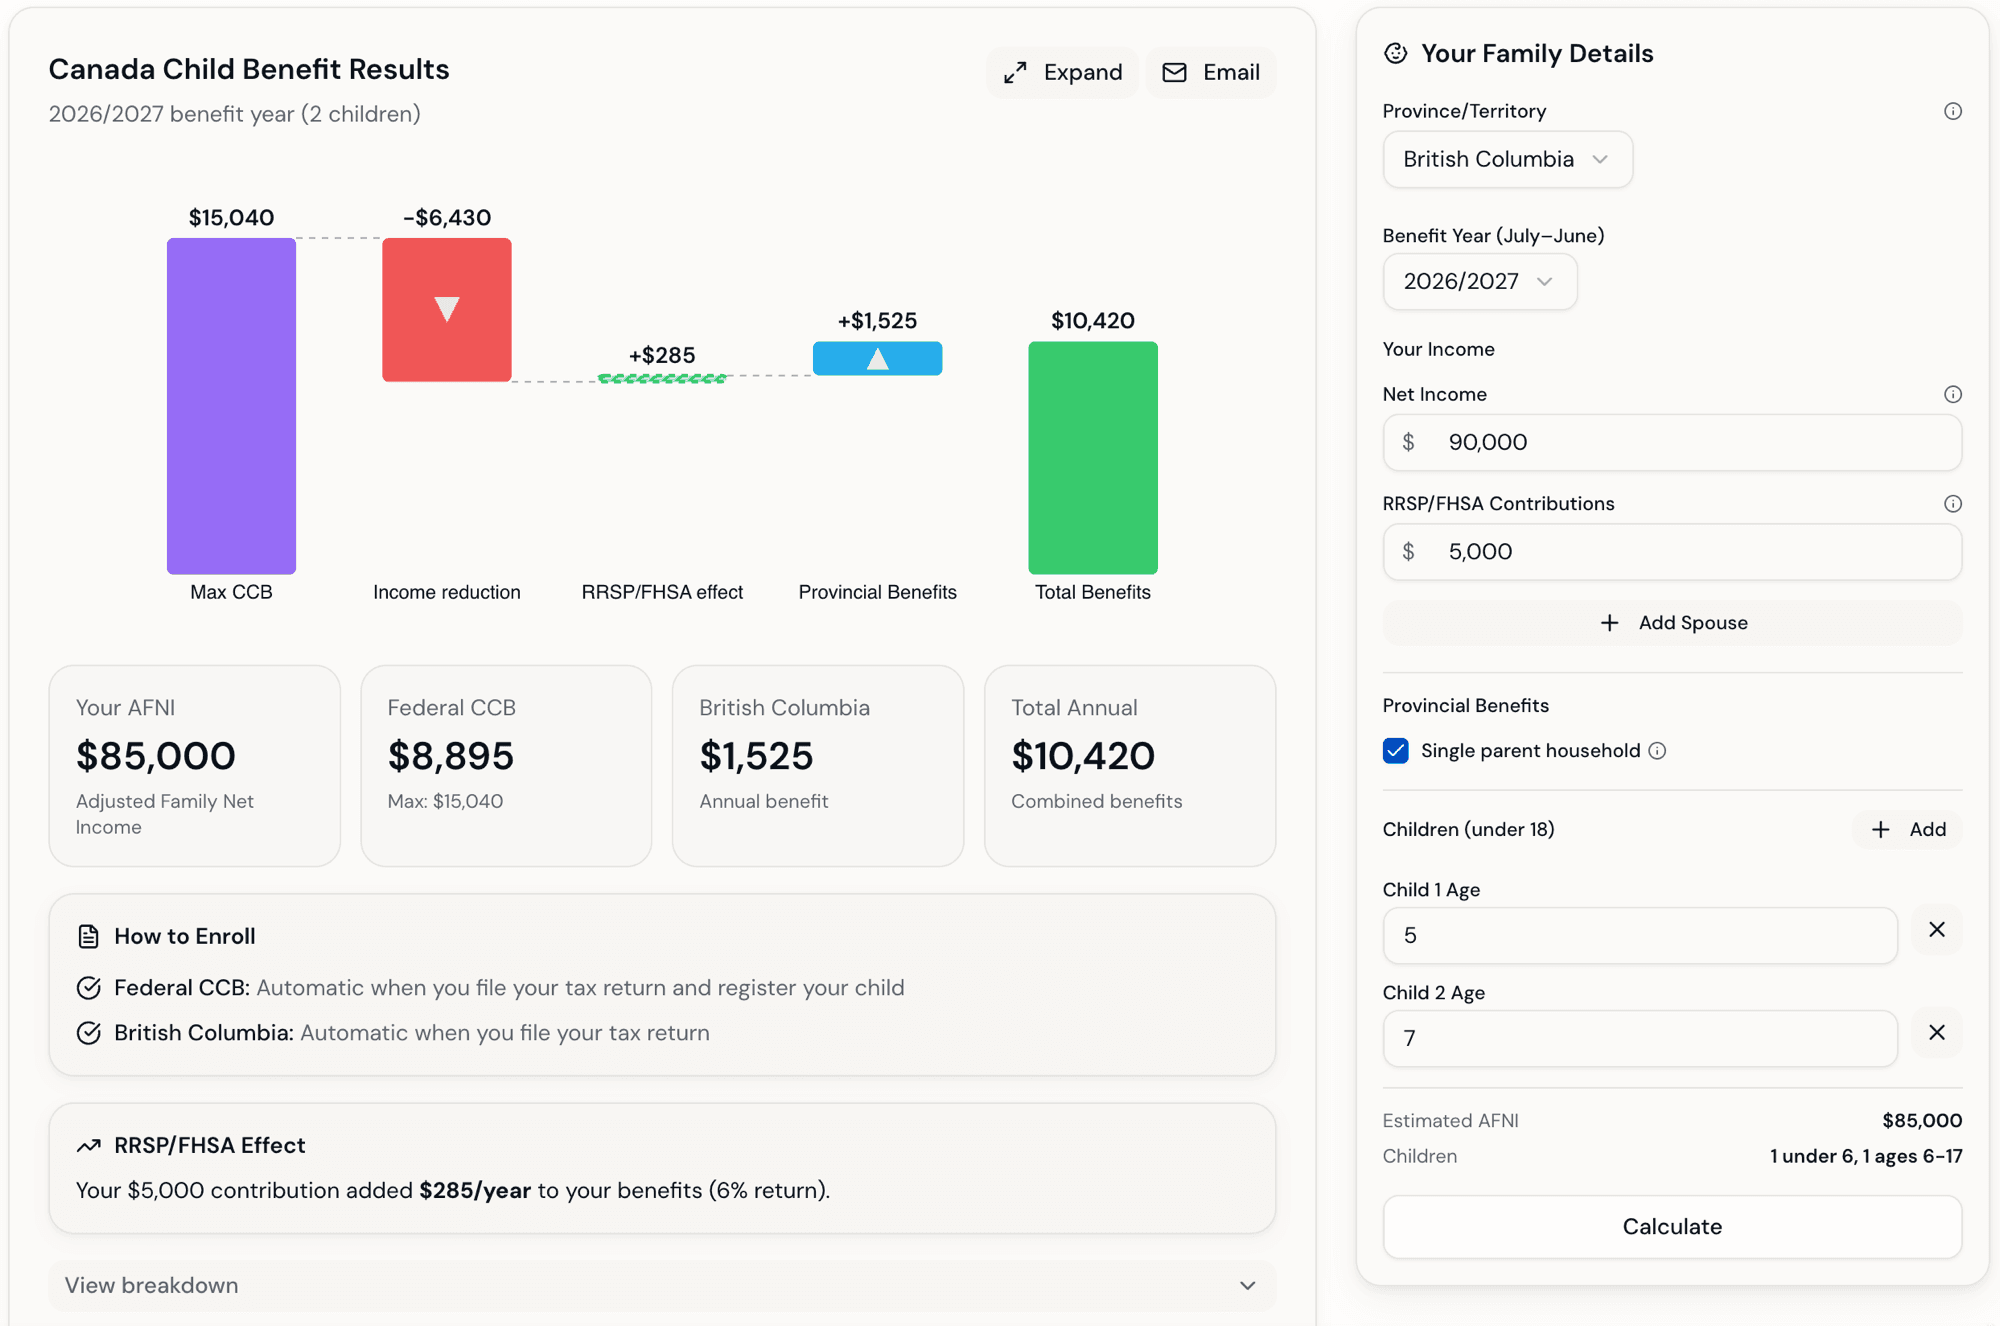Focus the Child 2 Age field
This screenshot has height=1326, width=2000.
(1640, 1038)
